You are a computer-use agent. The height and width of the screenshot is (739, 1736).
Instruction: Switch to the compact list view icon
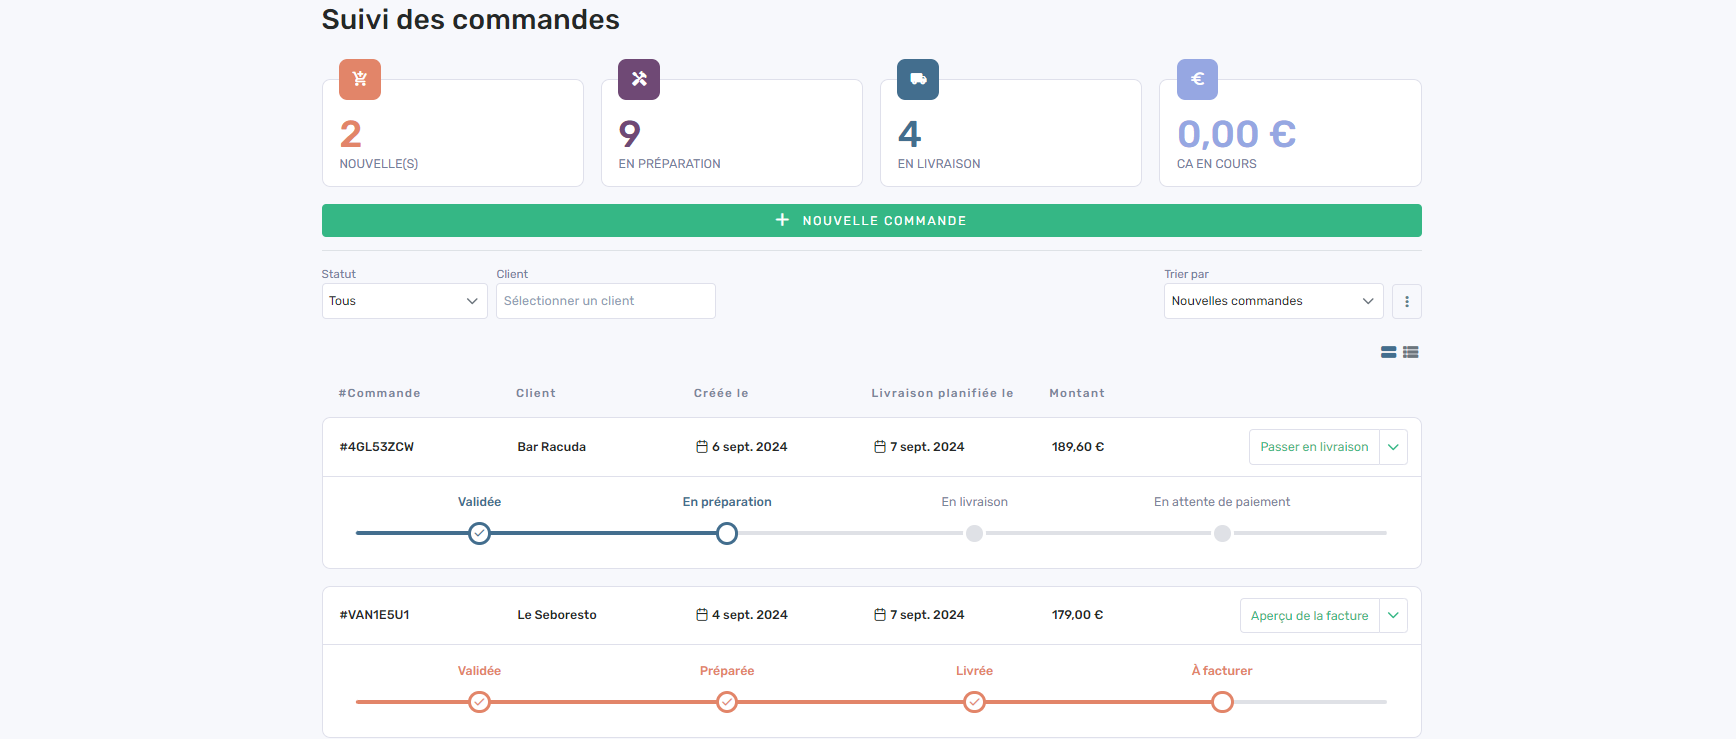pos(1411,352)
